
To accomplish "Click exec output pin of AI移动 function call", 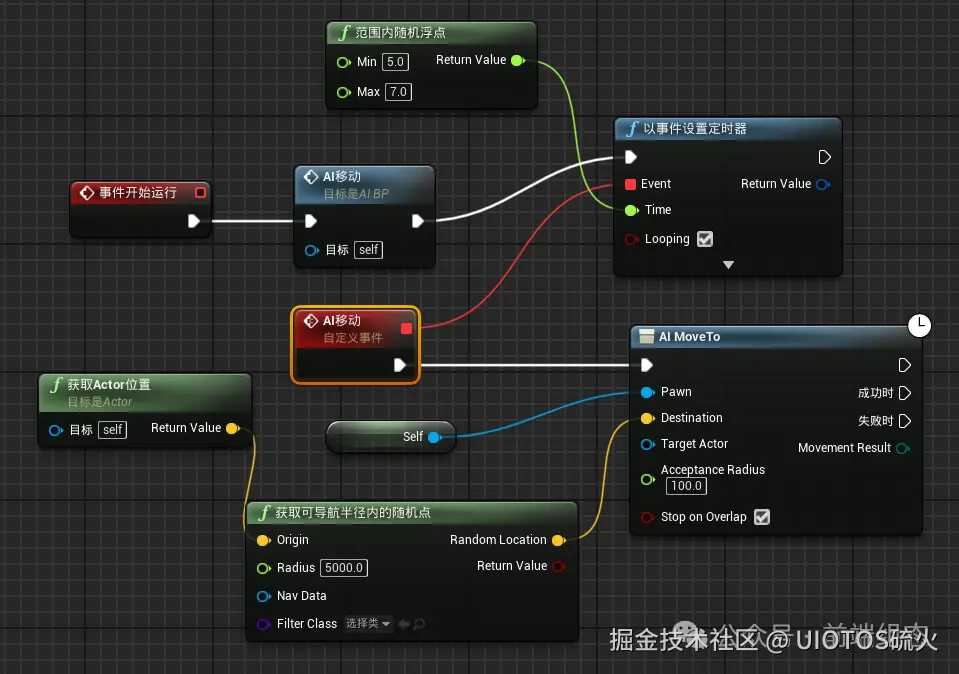I will click(x=418, y=221).
